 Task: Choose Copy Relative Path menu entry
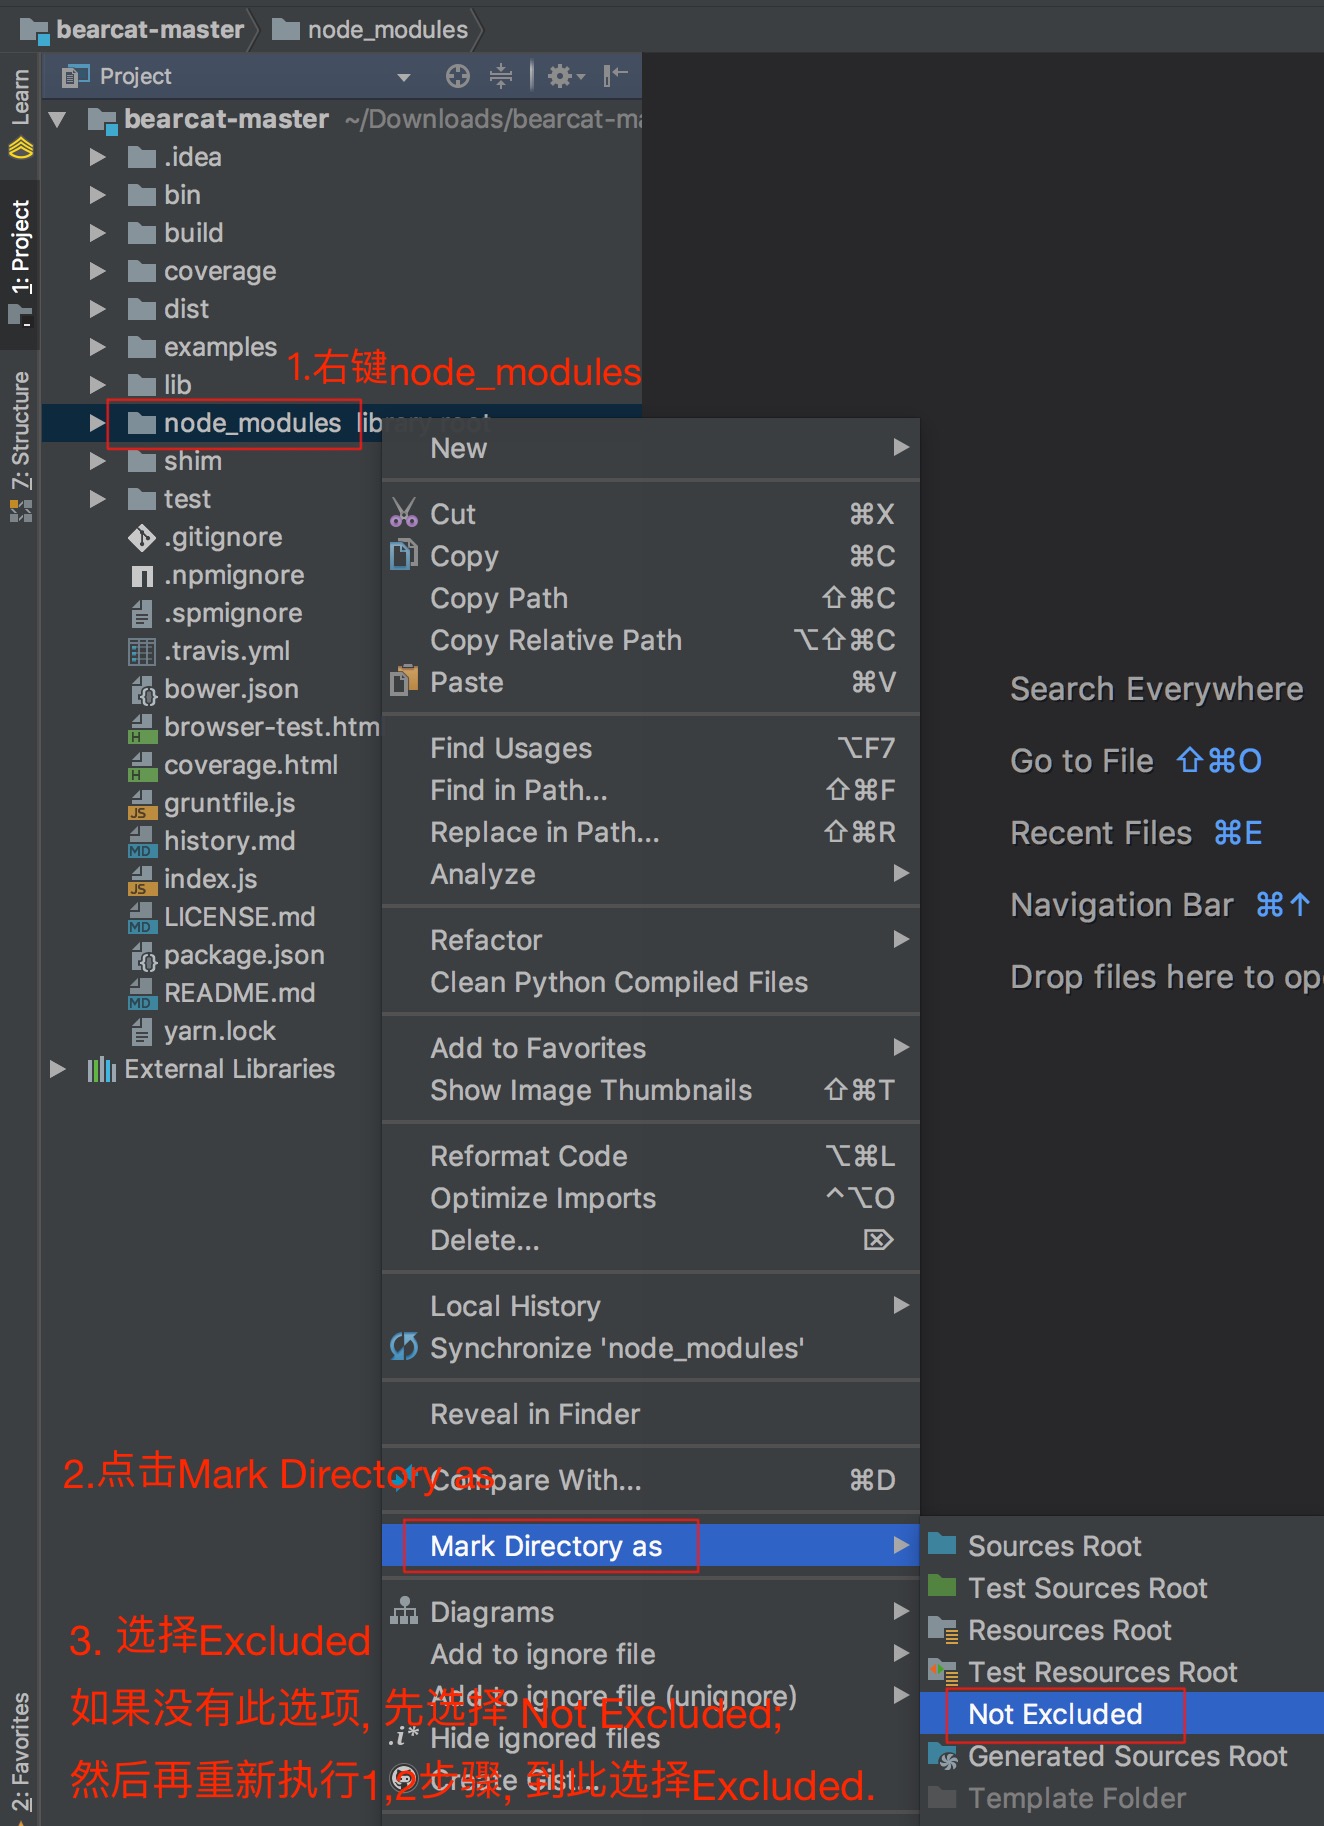[555, 640]
